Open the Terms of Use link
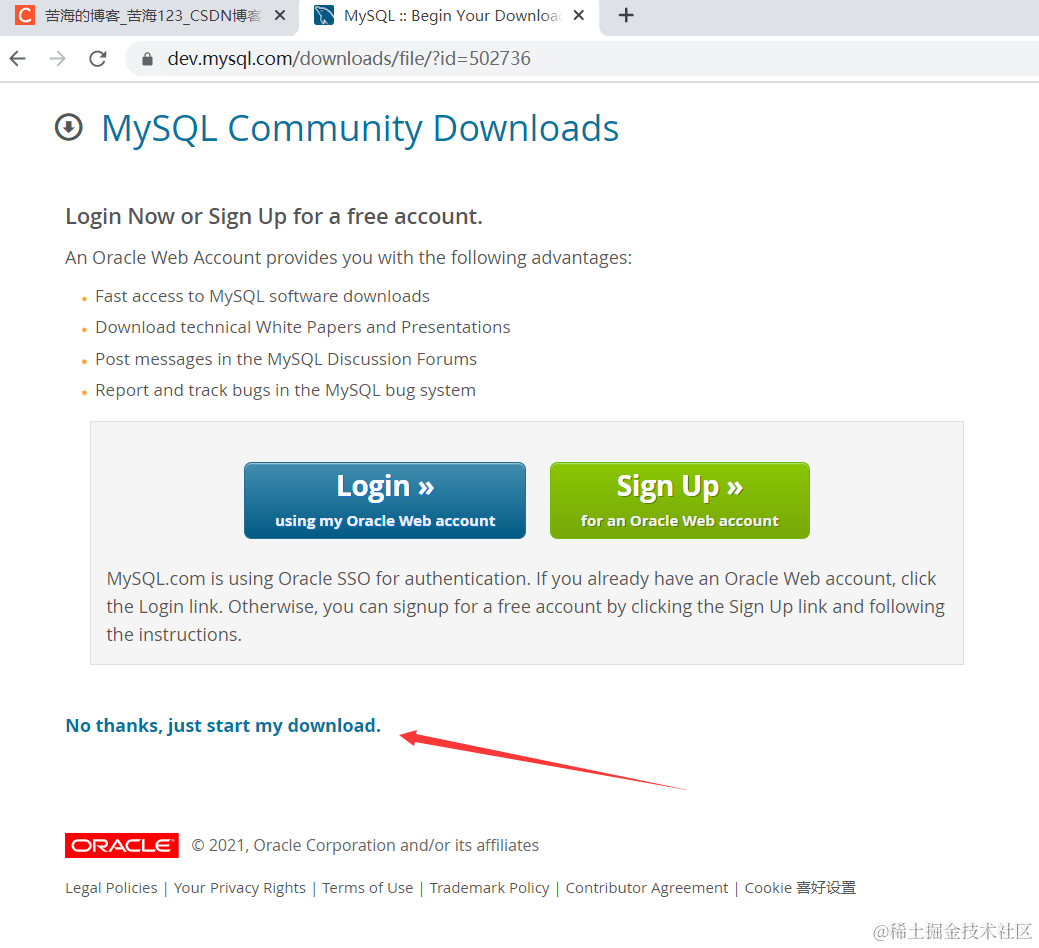1039x948 pixels. tap(368, 888)
